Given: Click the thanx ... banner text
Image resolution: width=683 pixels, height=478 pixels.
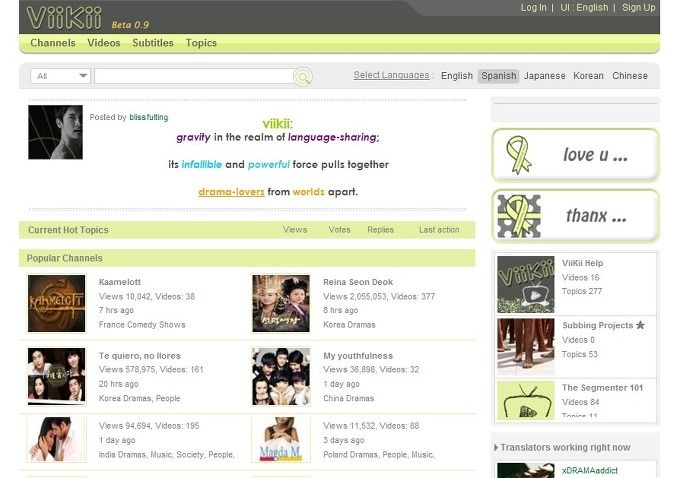Looking at the screenshot, I should (596, 216).
